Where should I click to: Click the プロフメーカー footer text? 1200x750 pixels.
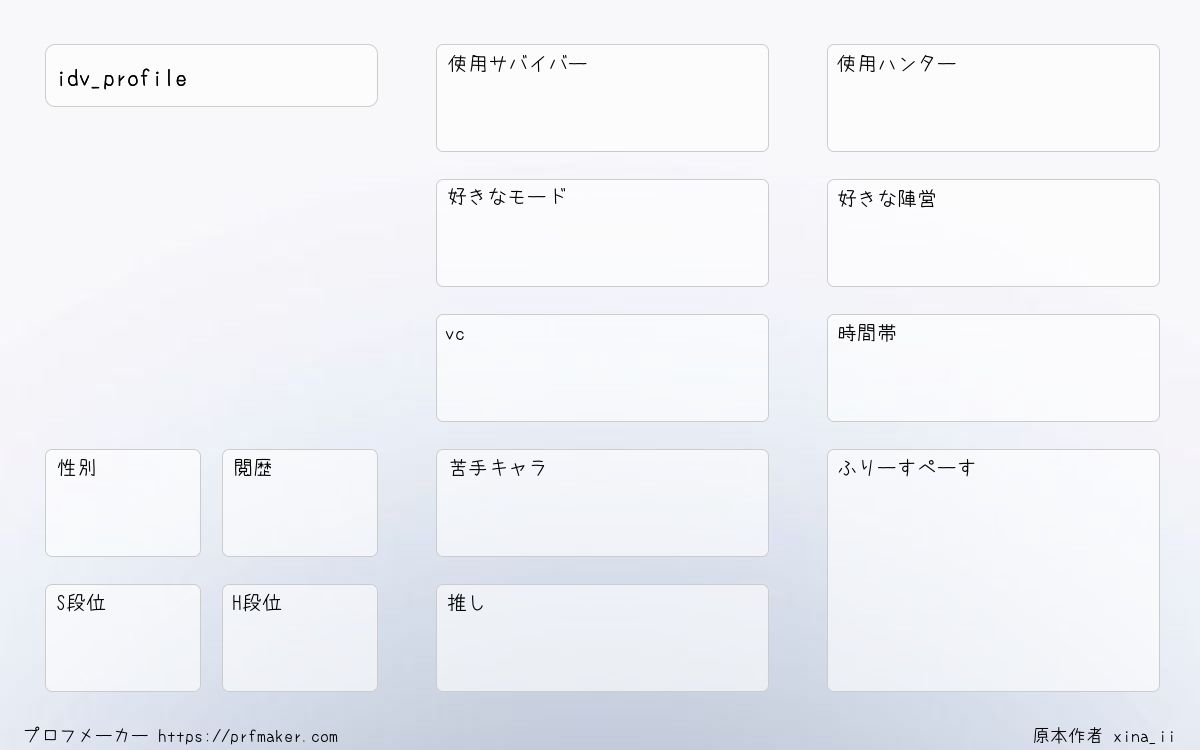86,736
